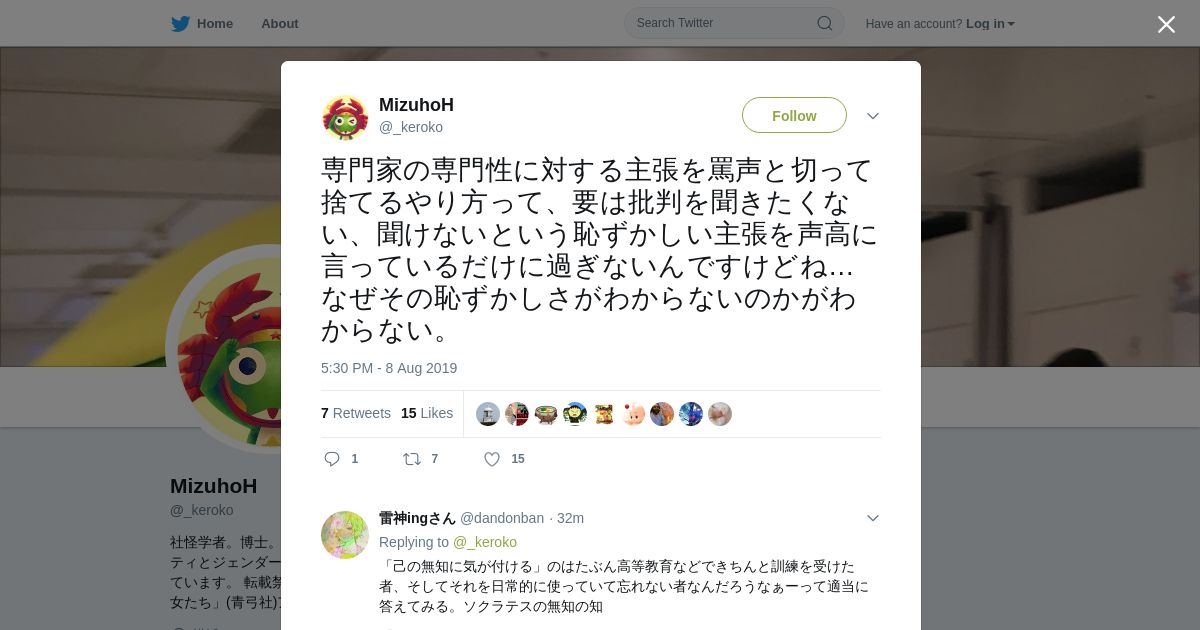The width and height of the screenshot is (1200, 630).
Task: Click the last liker avatar in row
Action: pyautogui.click(x=720, y=414)
